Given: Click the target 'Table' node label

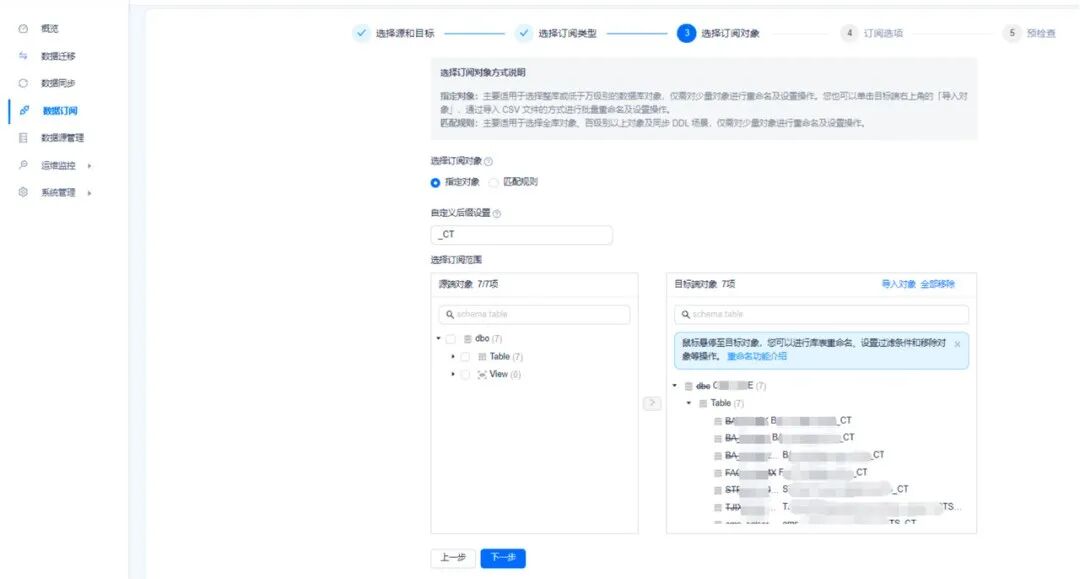Looking at the screenshot, I should coord(720,403).
